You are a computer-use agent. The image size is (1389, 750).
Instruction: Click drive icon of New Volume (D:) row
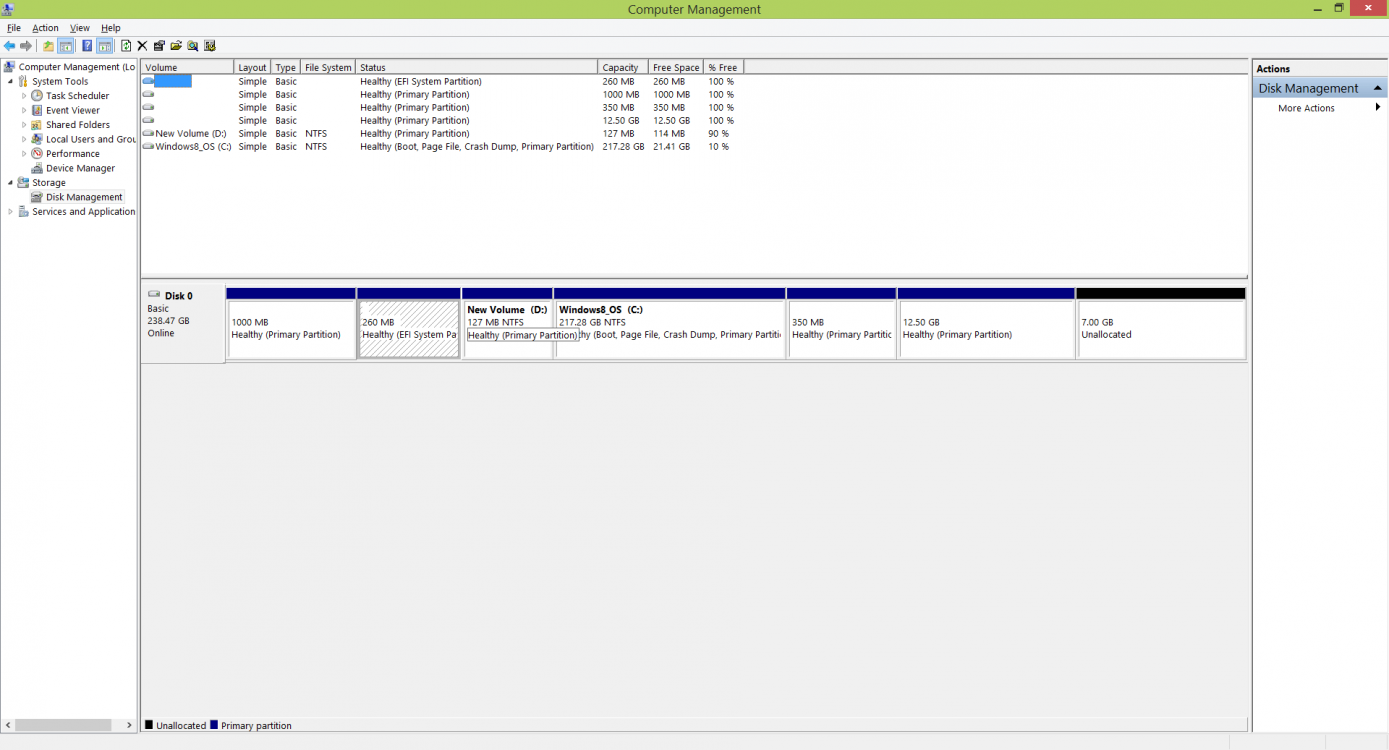(x=148, y=133)
